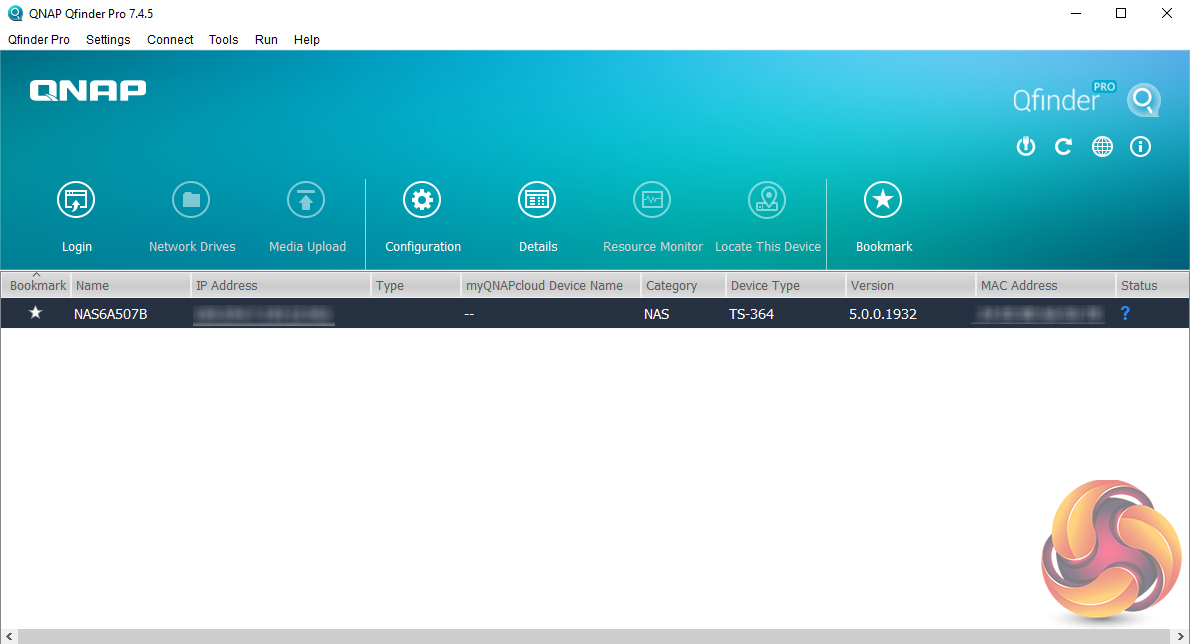Image resolution: width=1190 pixels, height=644 pixels.
Task: Click the Media Upload icon
Action: point(306,199)
